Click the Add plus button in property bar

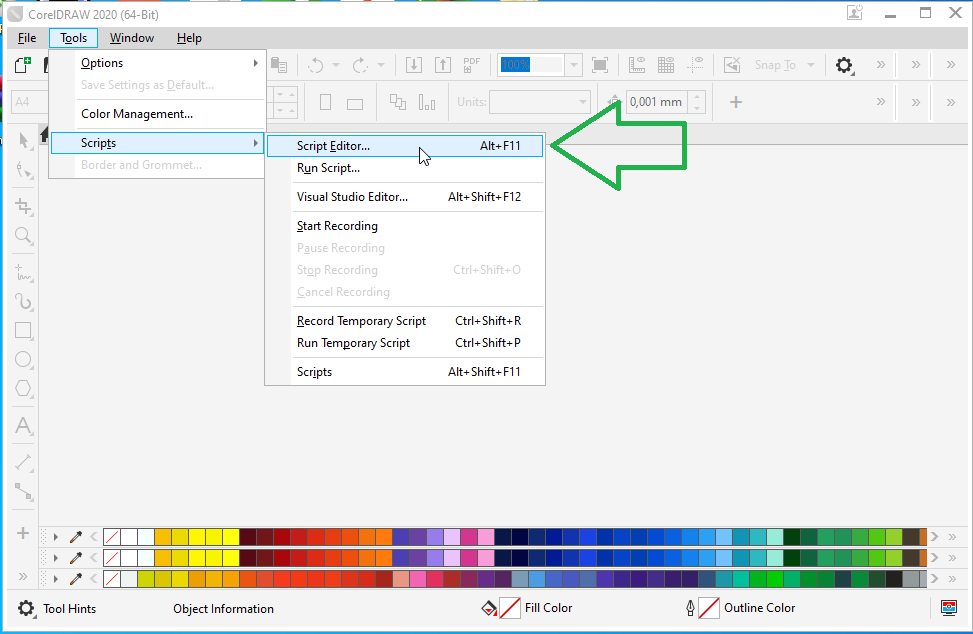point(735,102)
